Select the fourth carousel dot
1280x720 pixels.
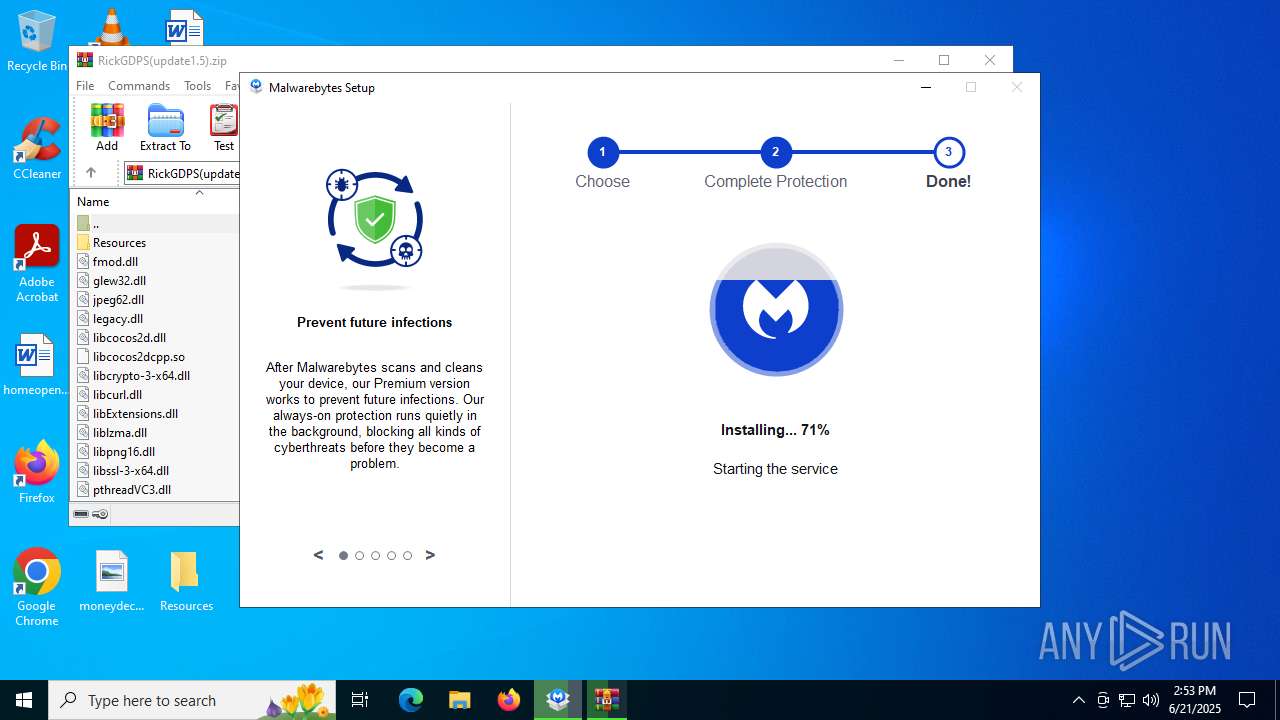[x=391, y=555]
